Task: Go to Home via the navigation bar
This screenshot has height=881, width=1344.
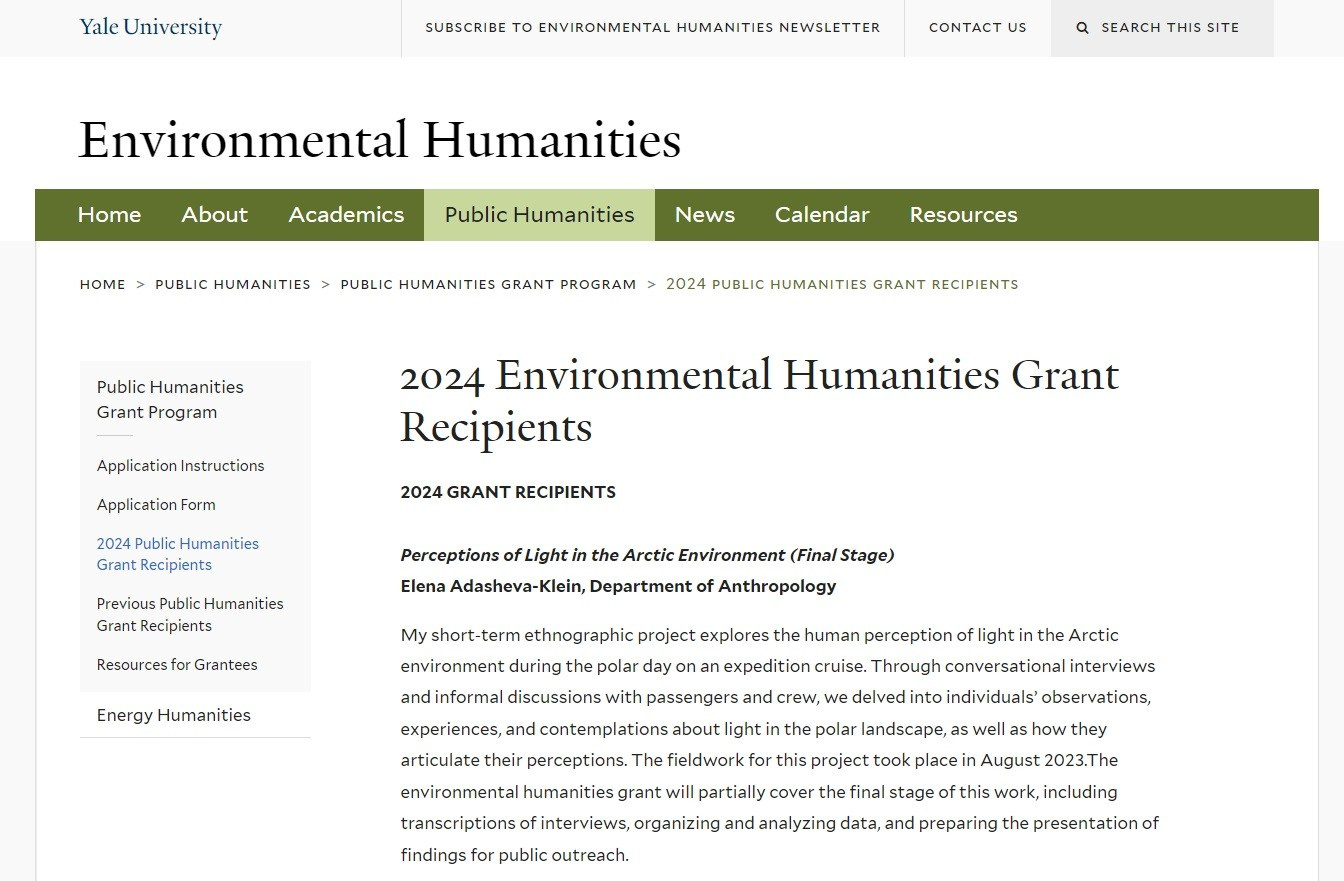Action: pos(109,214)
